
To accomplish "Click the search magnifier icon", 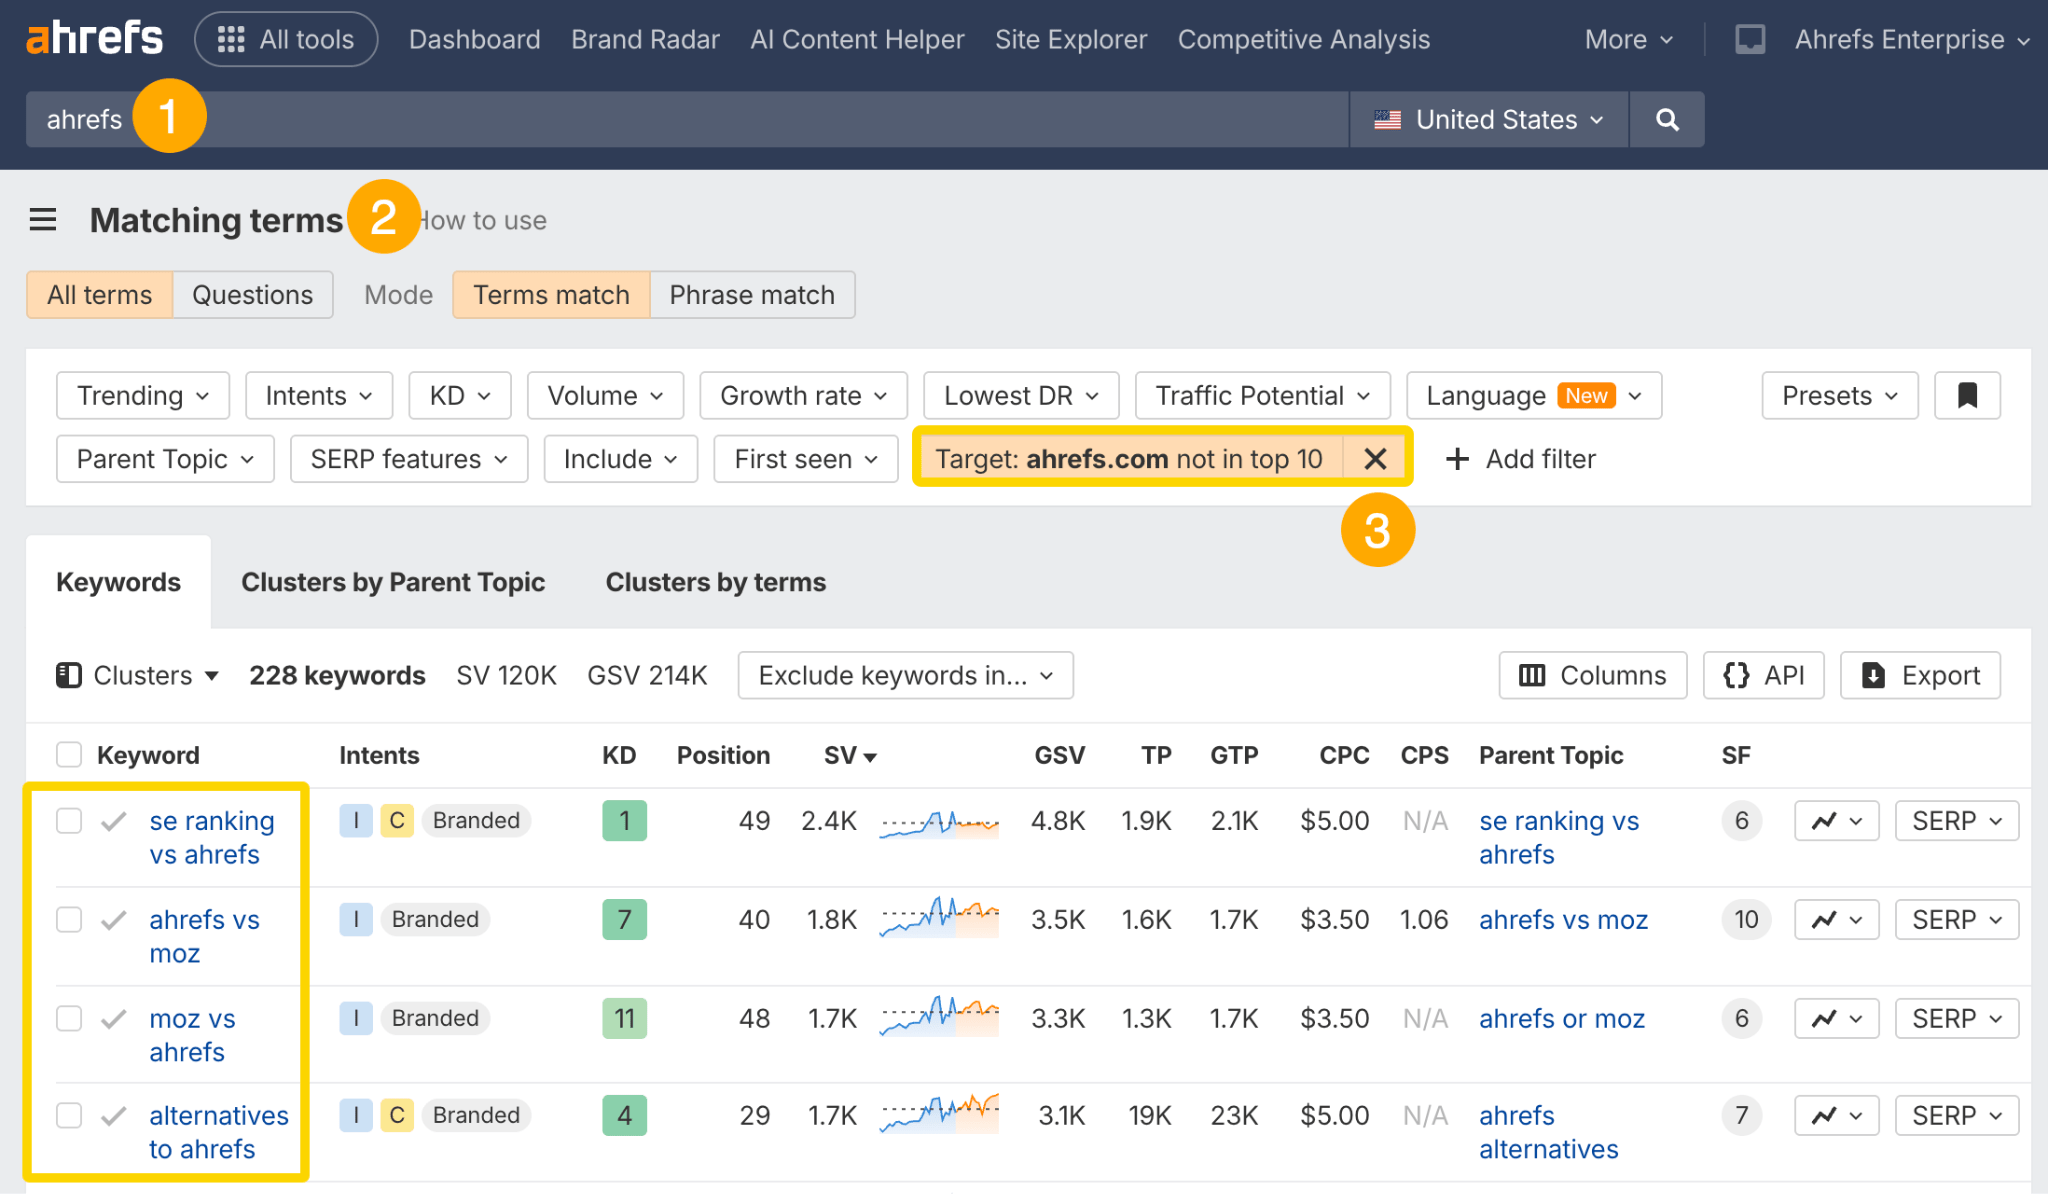I will (1666, 119).
